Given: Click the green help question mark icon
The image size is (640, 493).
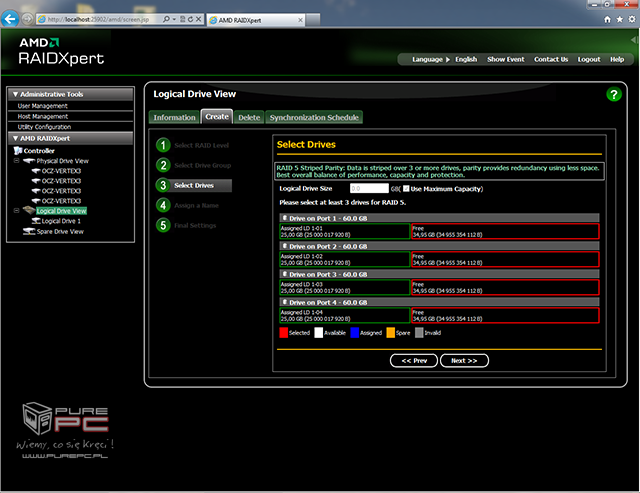Looking at the screenshot, I should tap(613, 95).
